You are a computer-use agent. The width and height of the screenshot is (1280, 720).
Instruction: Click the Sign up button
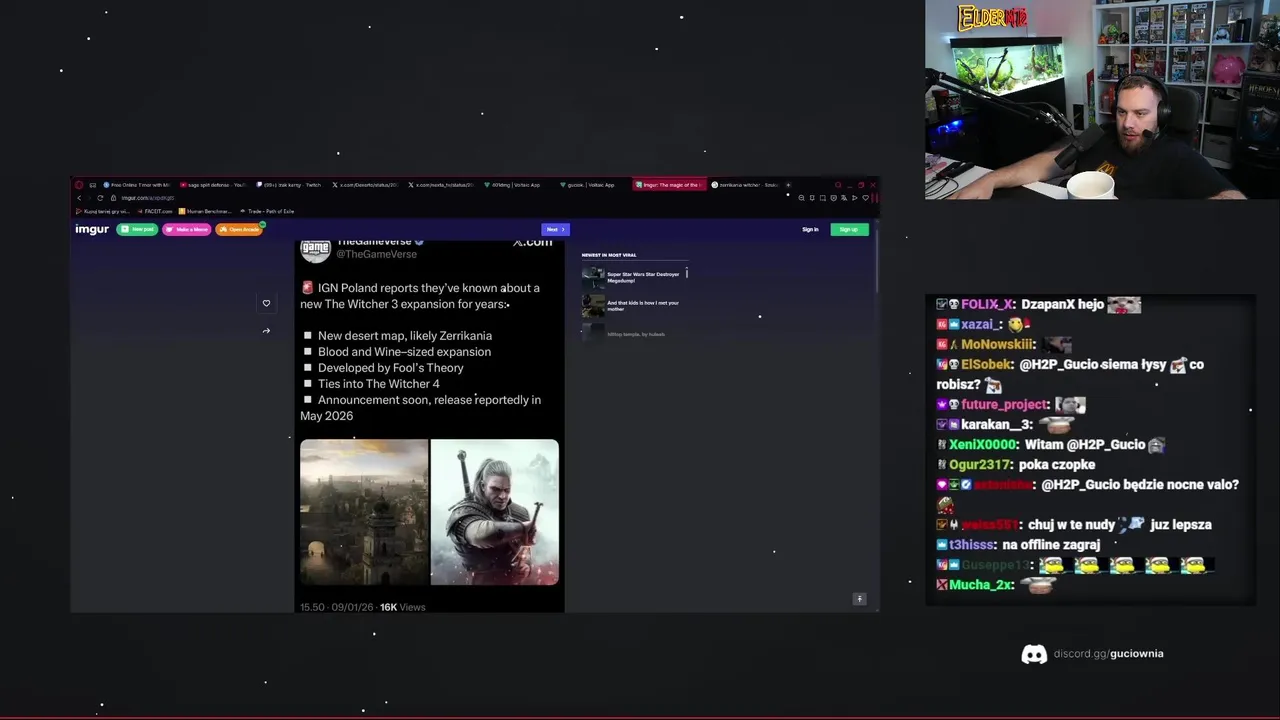coord(849,229)
